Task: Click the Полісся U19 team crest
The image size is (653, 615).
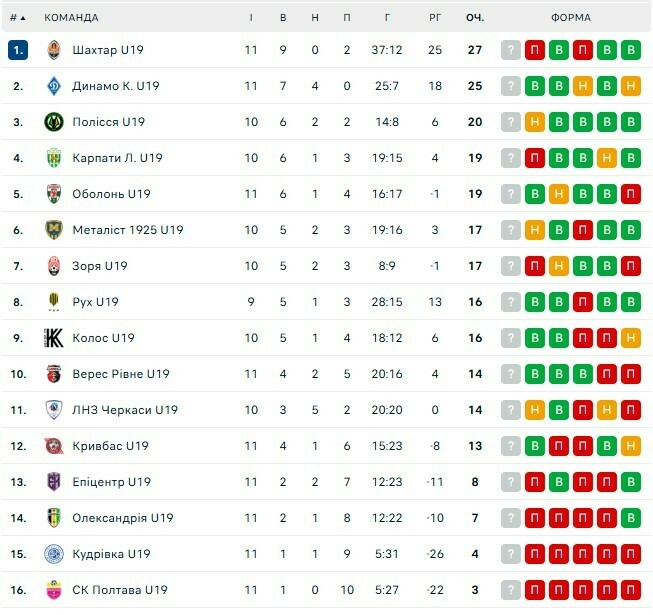Action: [54, 122]
